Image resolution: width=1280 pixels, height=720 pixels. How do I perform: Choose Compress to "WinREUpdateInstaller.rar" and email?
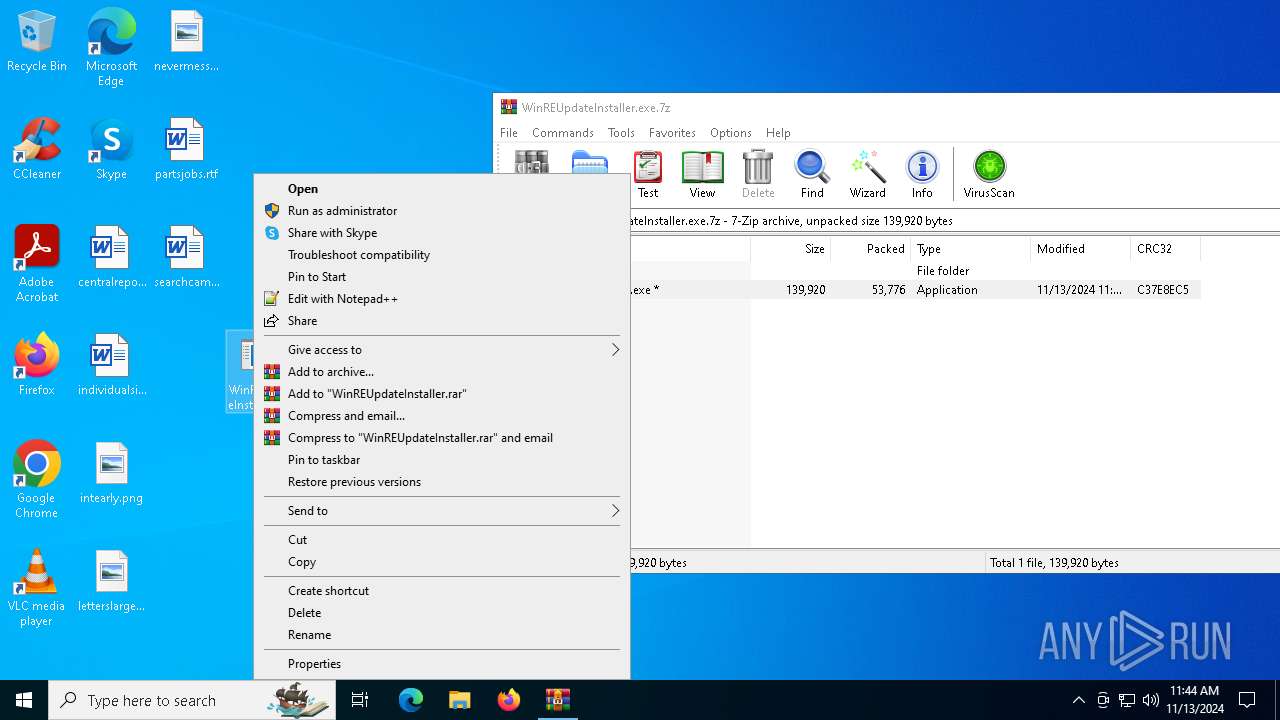coord(442,438)
